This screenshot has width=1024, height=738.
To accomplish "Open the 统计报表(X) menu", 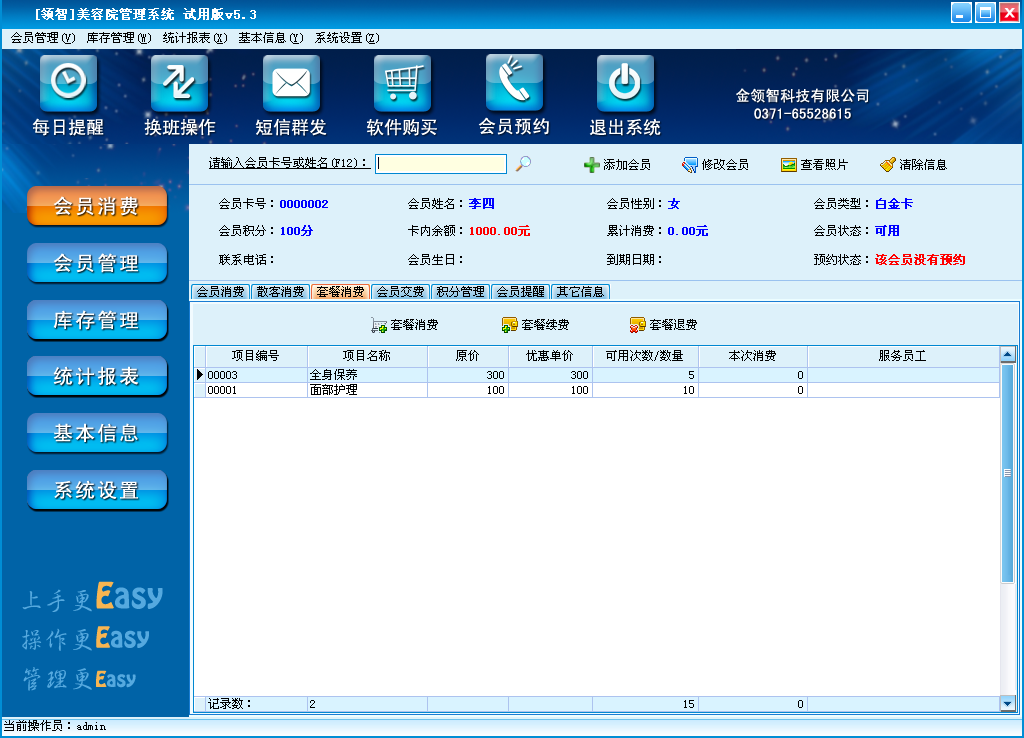I will pos(195,38).
